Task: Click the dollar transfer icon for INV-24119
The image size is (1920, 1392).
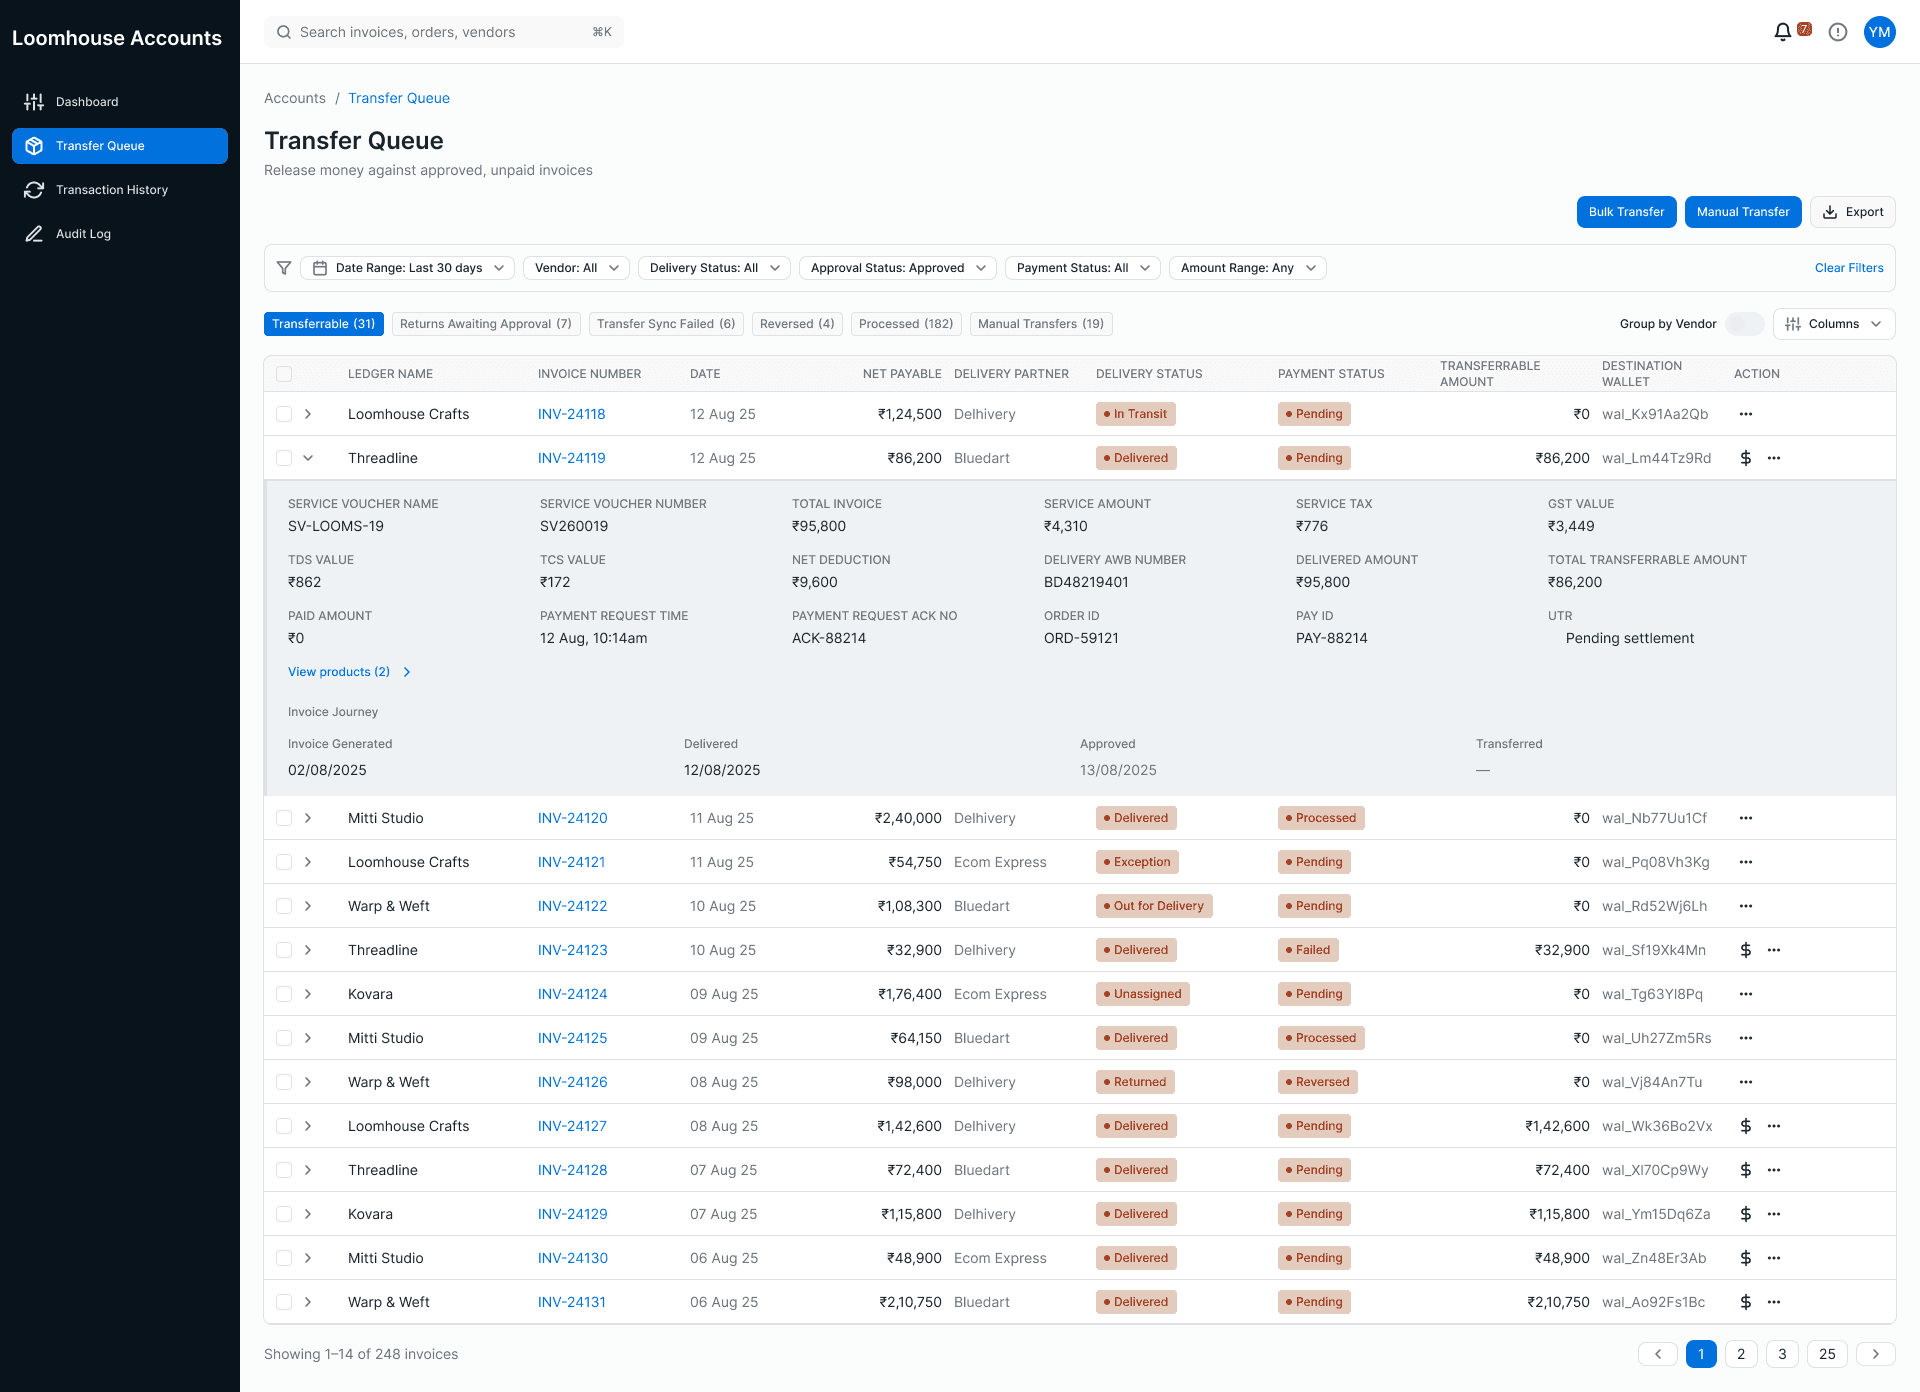Action: [x=1745, y=458]
